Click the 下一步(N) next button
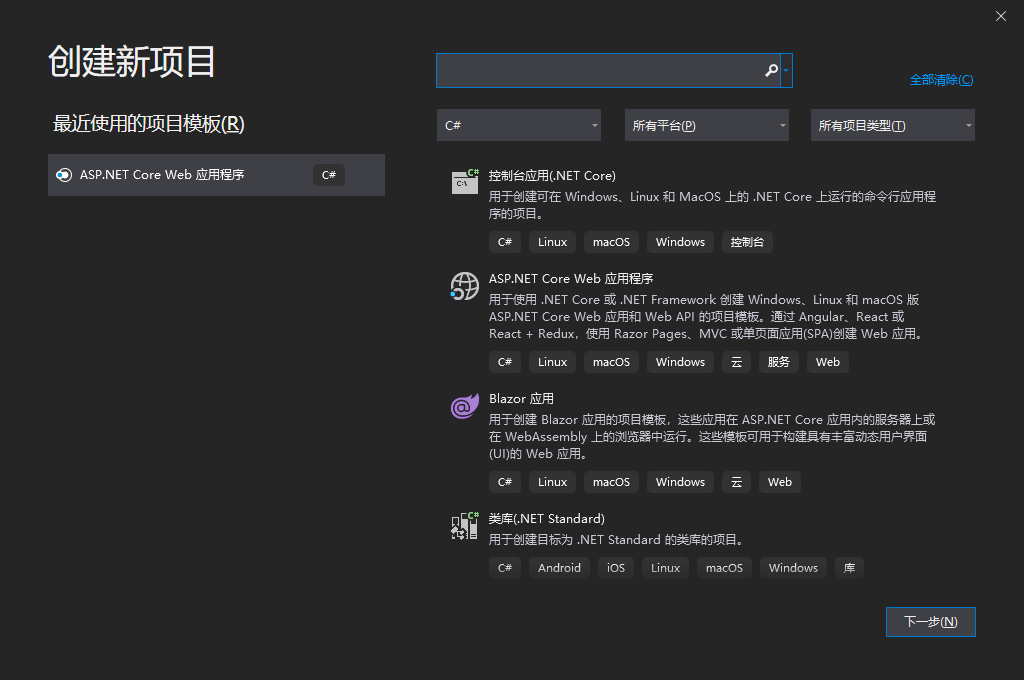Viewport: 1024px width, 680px height. 931,622
